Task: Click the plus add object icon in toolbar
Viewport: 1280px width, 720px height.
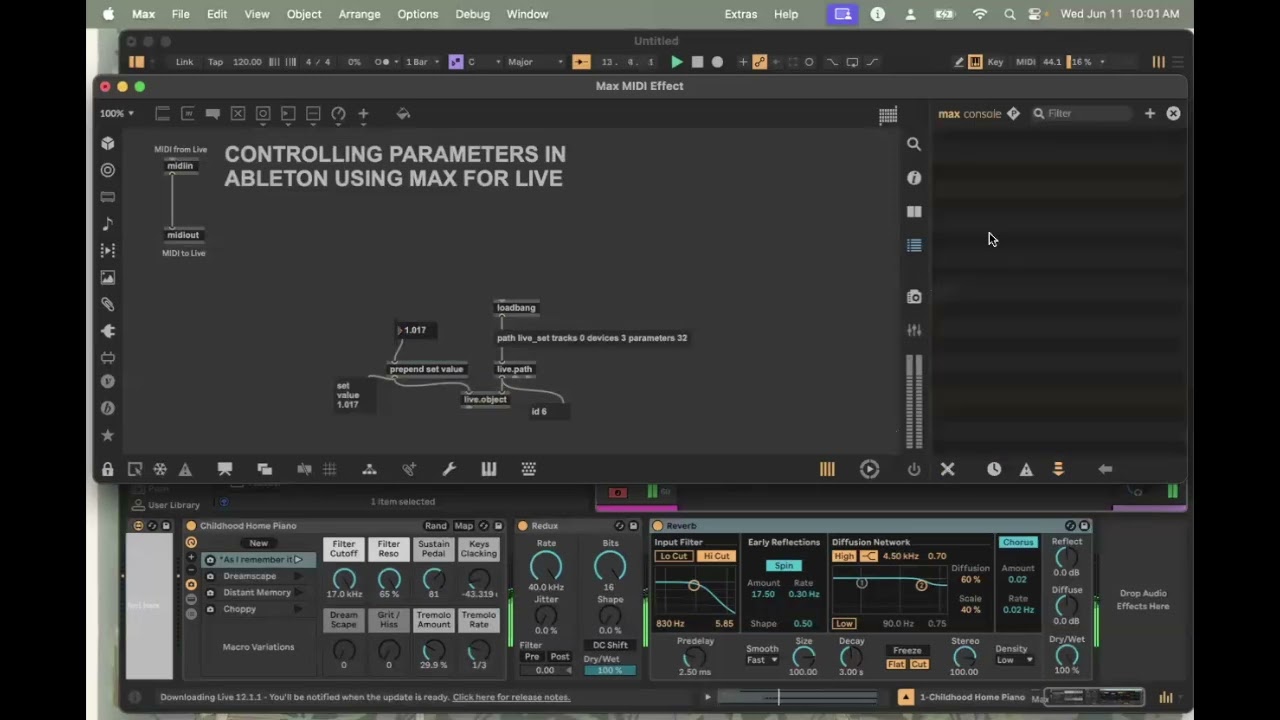Action: coord(363,114)
